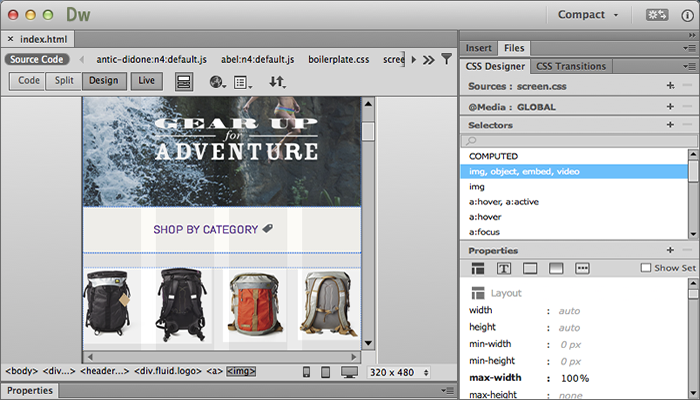Click the max-width value 100%

point(575,378)
